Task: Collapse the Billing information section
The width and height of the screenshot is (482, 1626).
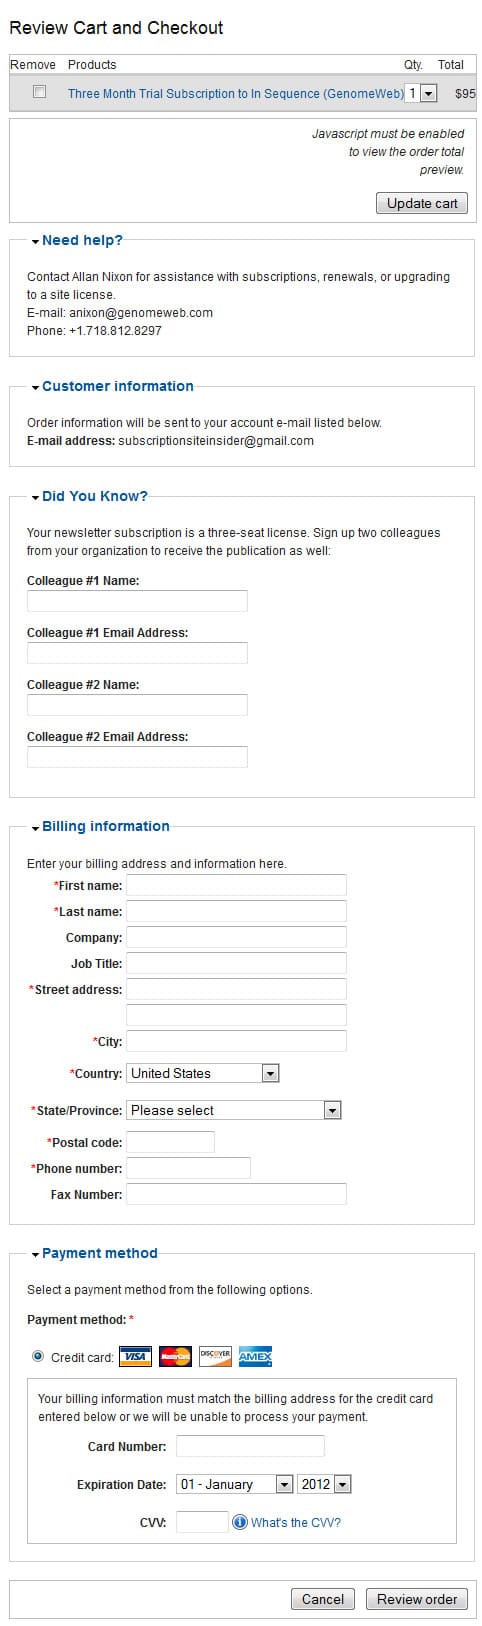Action: [x=36, y=828]
